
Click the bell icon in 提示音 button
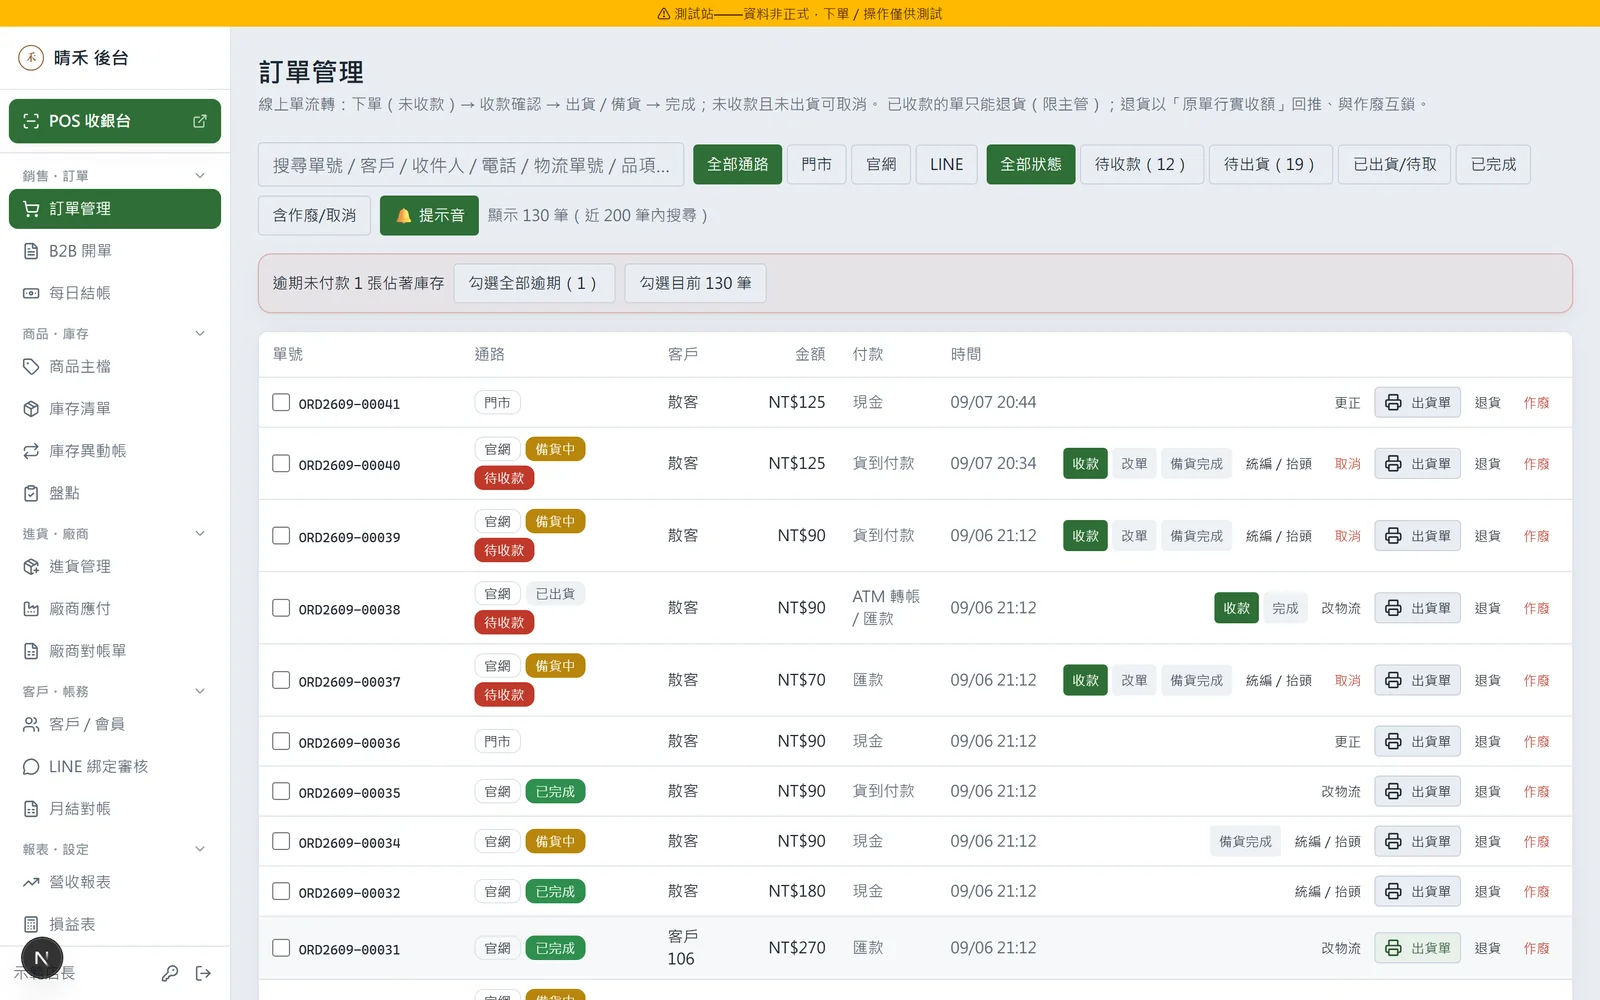[404, 216]
